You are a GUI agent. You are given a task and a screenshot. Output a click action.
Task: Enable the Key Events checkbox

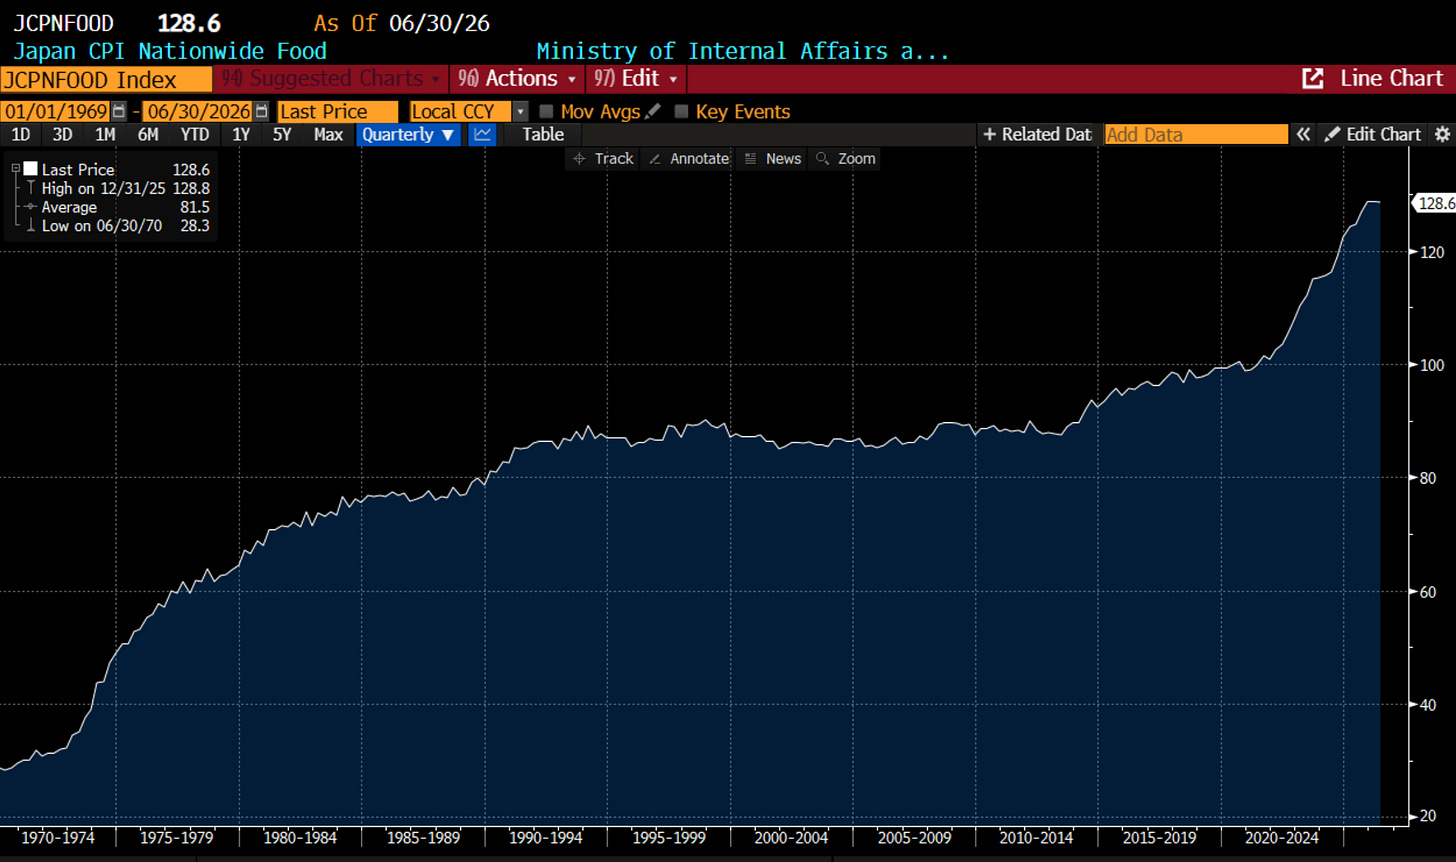click(682, 112)
